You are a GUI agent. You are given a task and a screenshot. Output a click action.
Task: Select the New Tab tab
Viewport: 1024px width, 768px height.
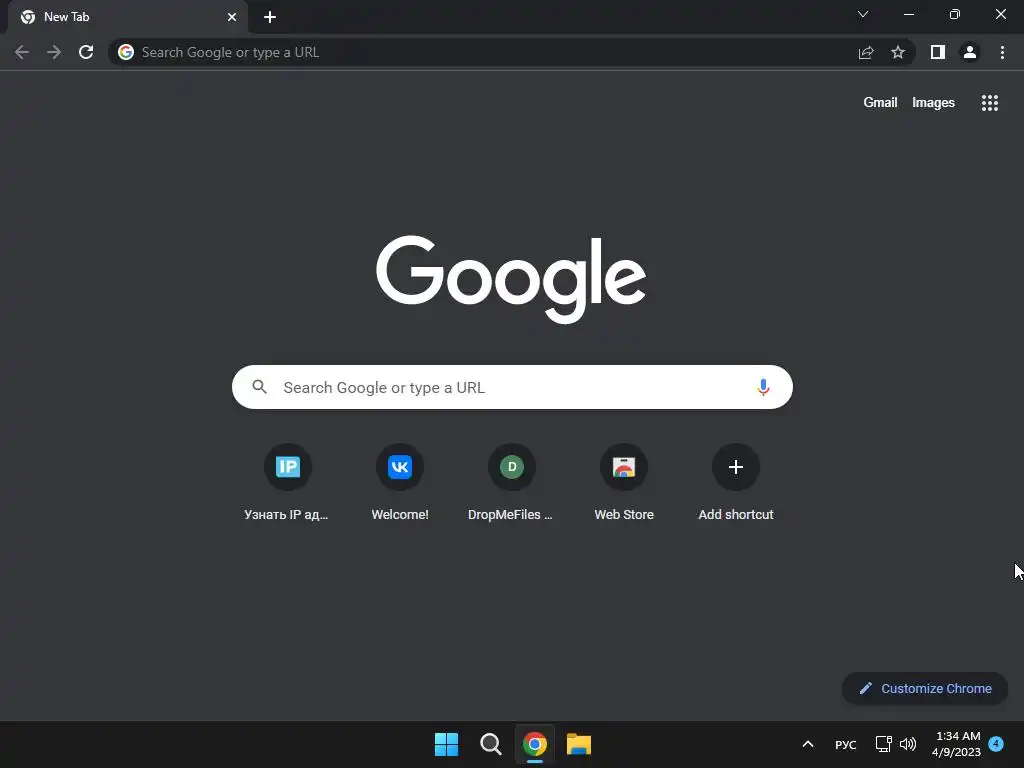click(128, 17)
